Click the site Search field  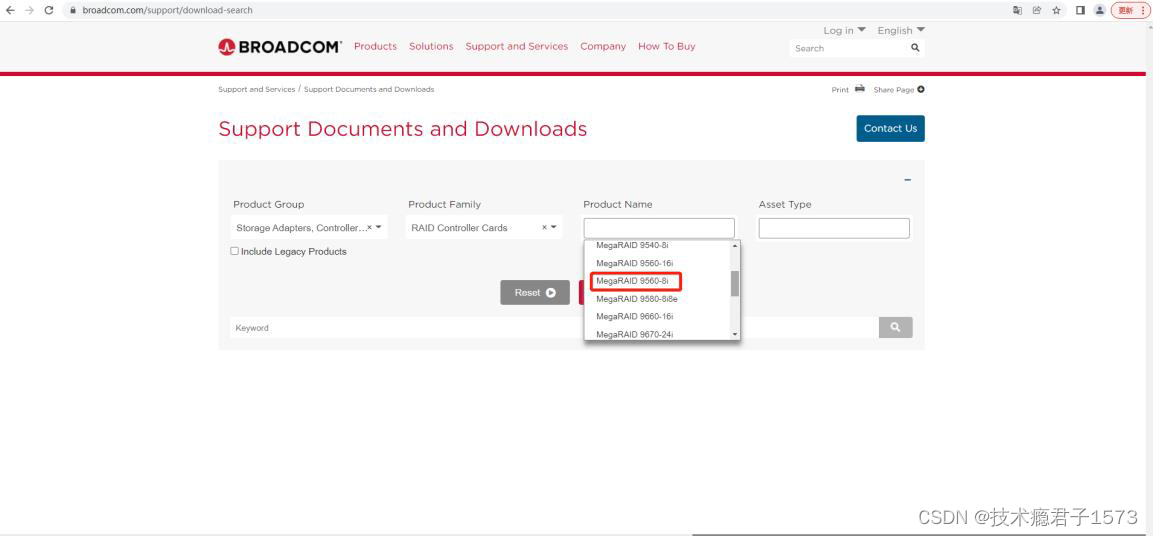pyautogui.click(x=849, y=48)
